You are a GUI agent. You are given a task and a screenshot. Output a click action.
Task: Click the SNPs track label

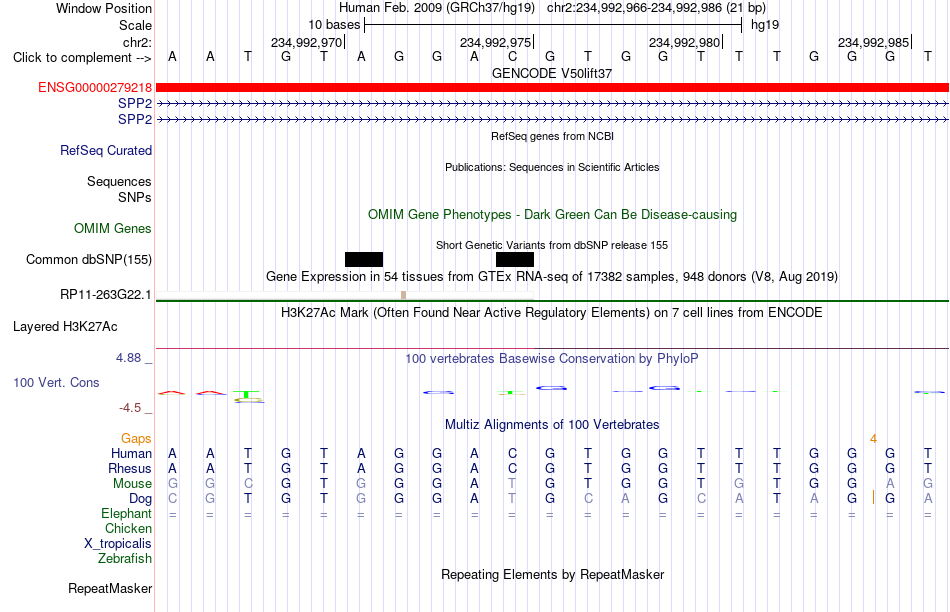pos(135,198)
